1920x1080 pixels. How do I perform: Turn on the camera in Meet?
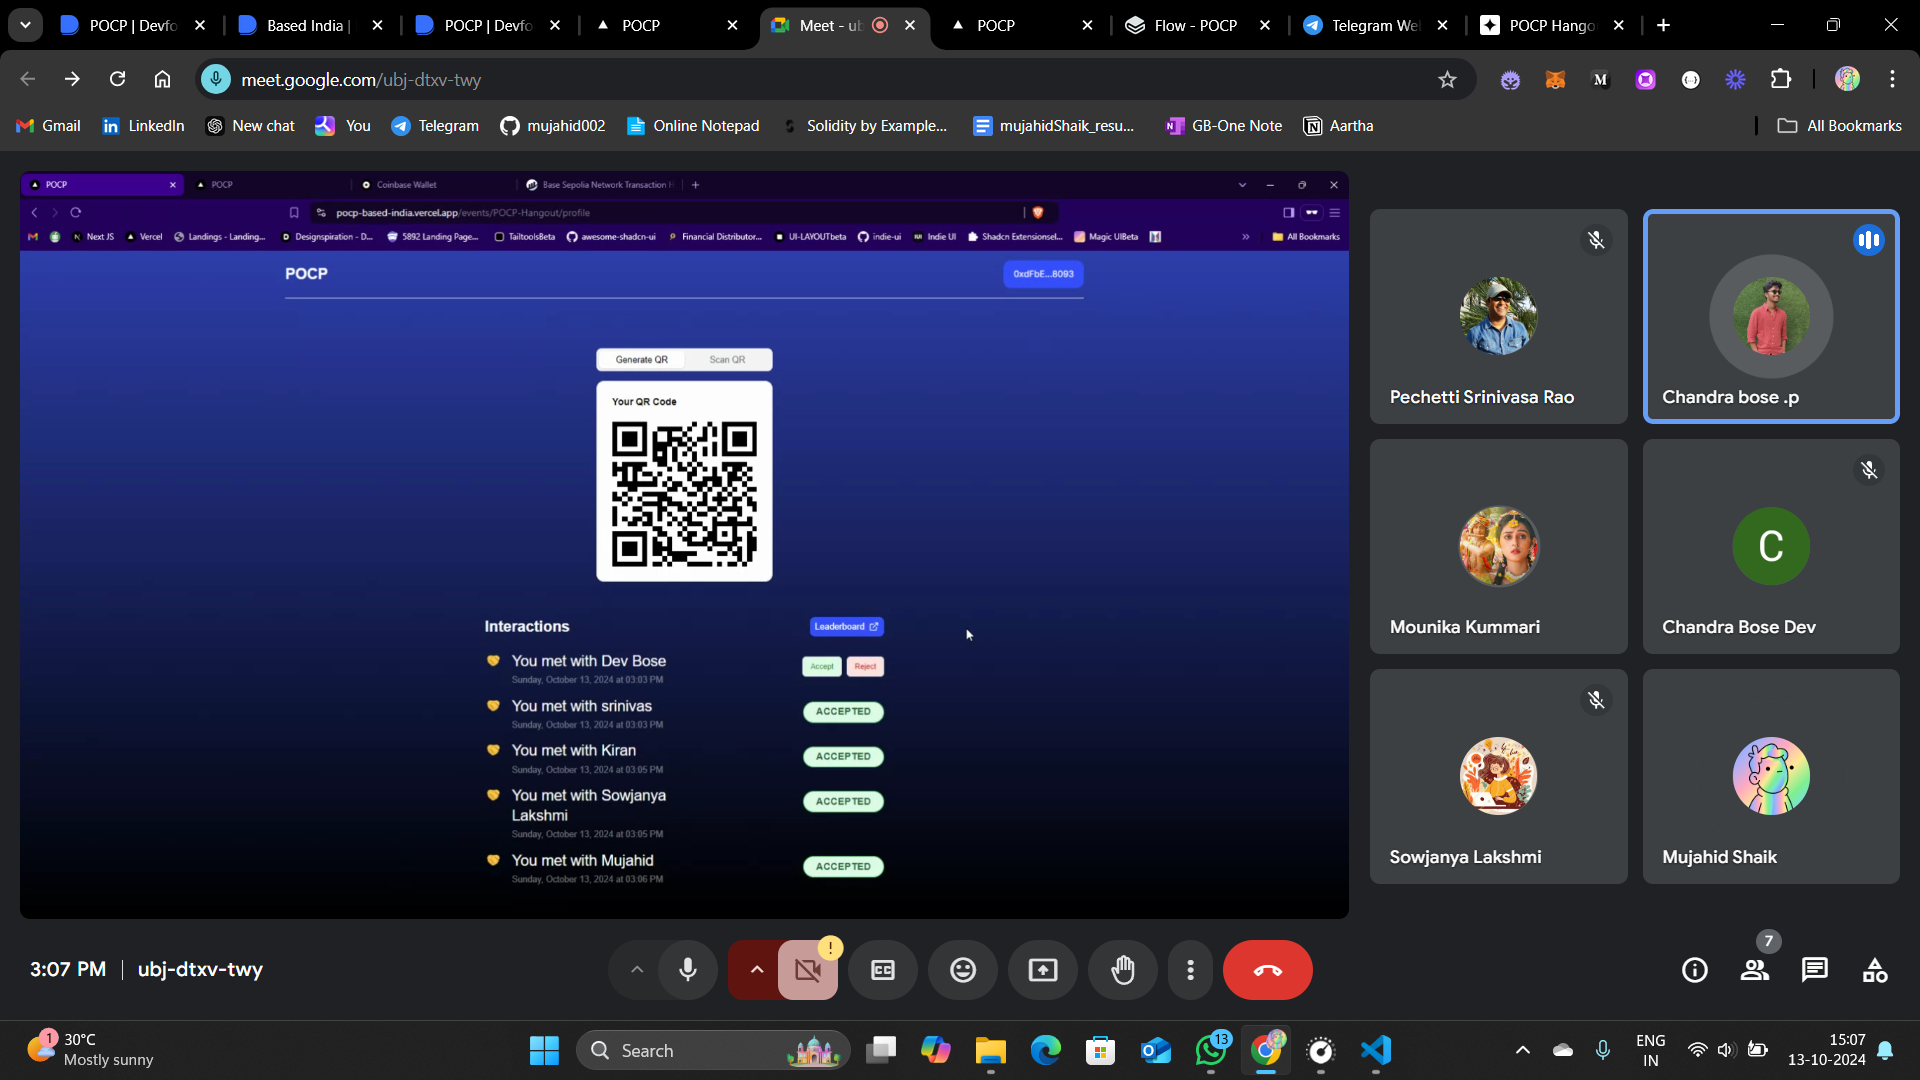coord(808,970)
